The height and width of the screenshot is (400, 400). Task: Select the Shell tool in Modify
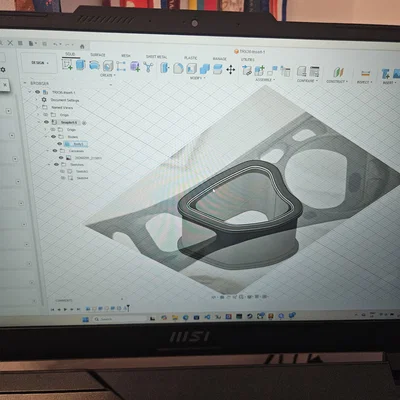point(191,69)
